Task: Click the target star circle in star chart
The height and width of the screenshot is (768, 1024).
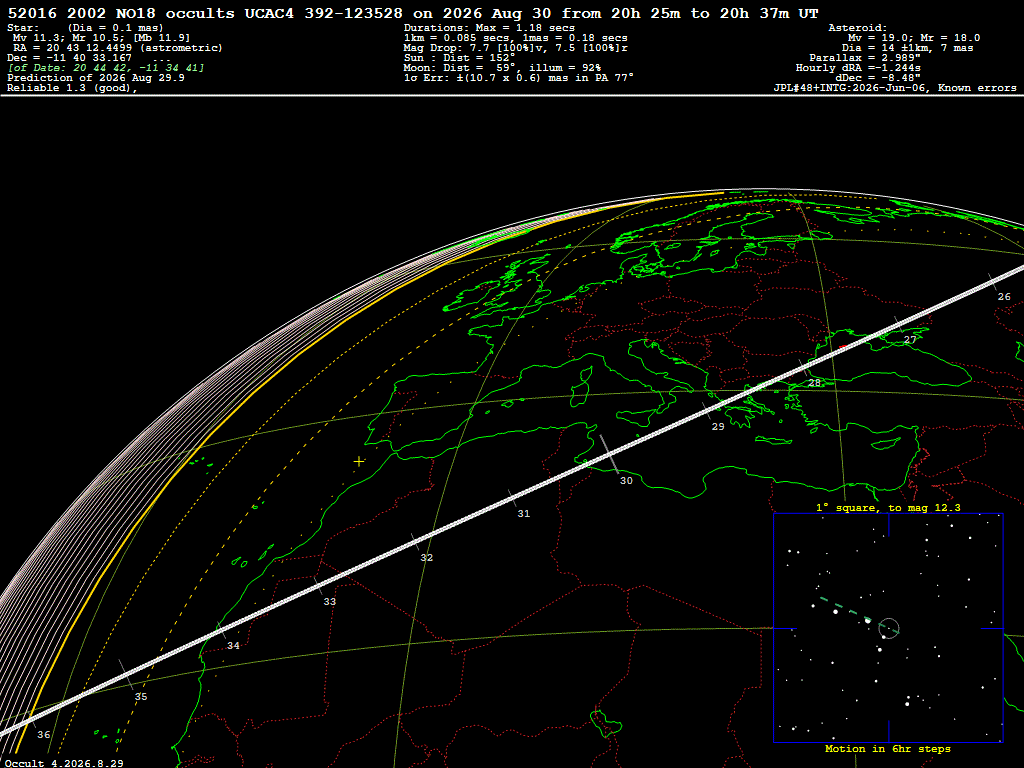Action: [889, 628]
